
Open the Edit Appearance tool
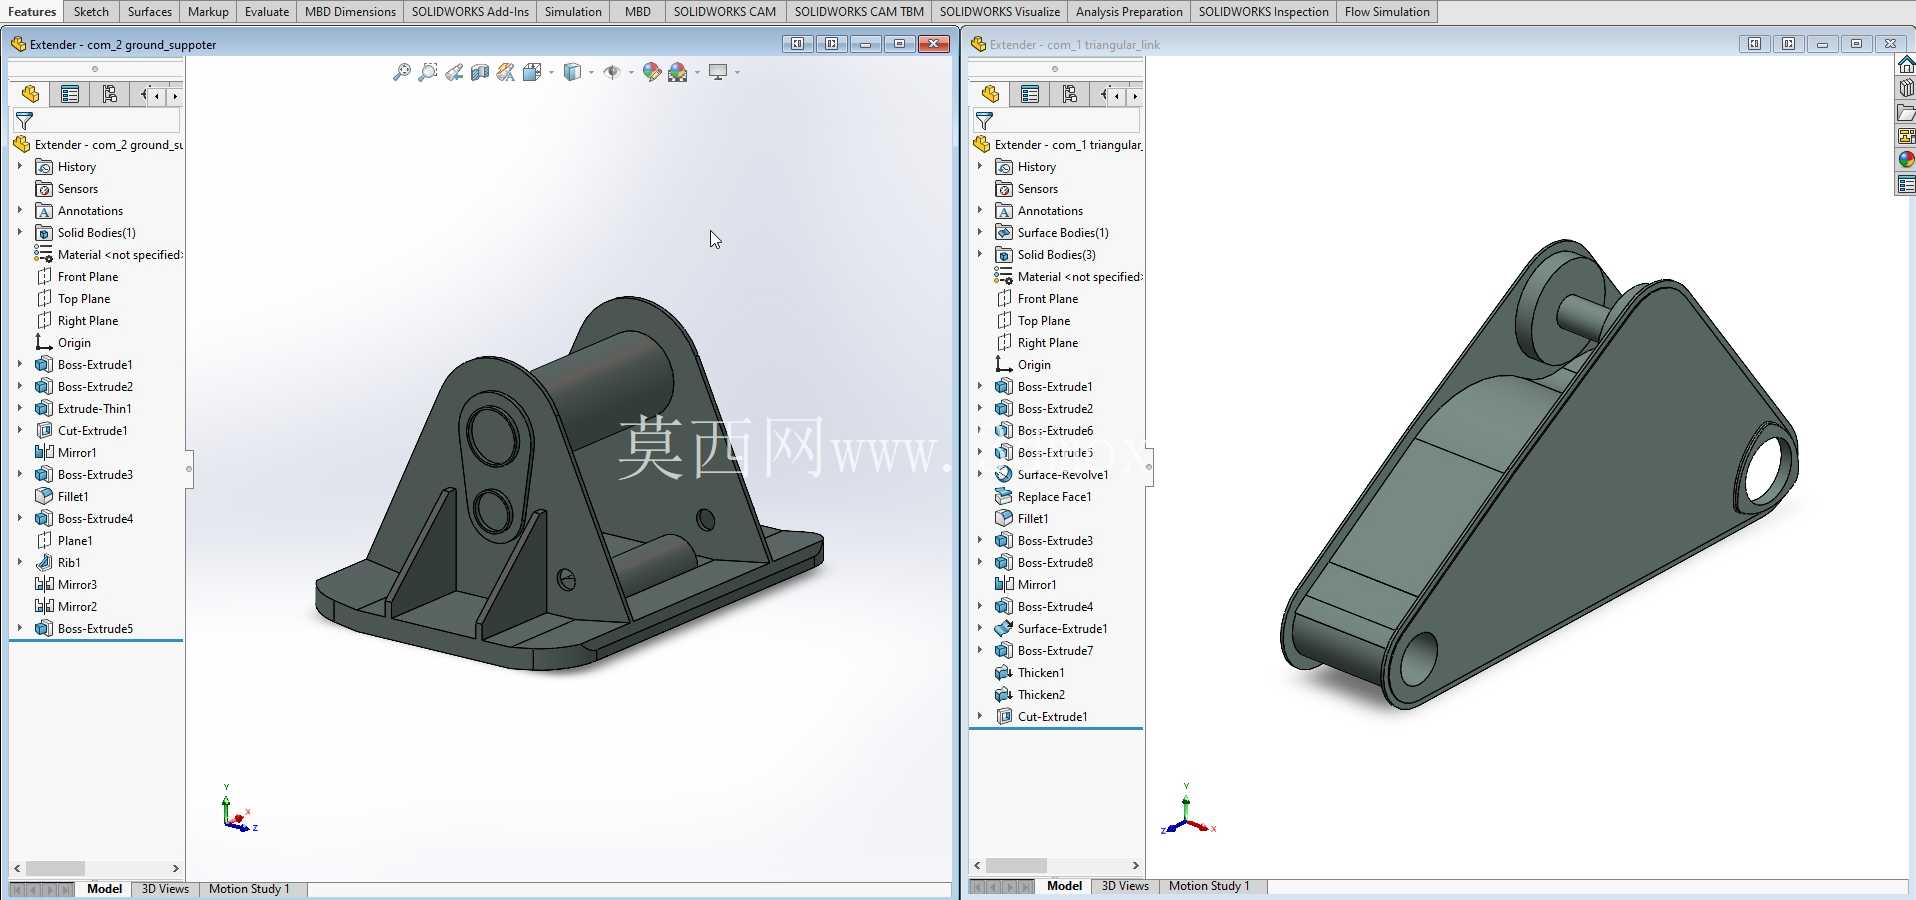[x=652, y=72]
